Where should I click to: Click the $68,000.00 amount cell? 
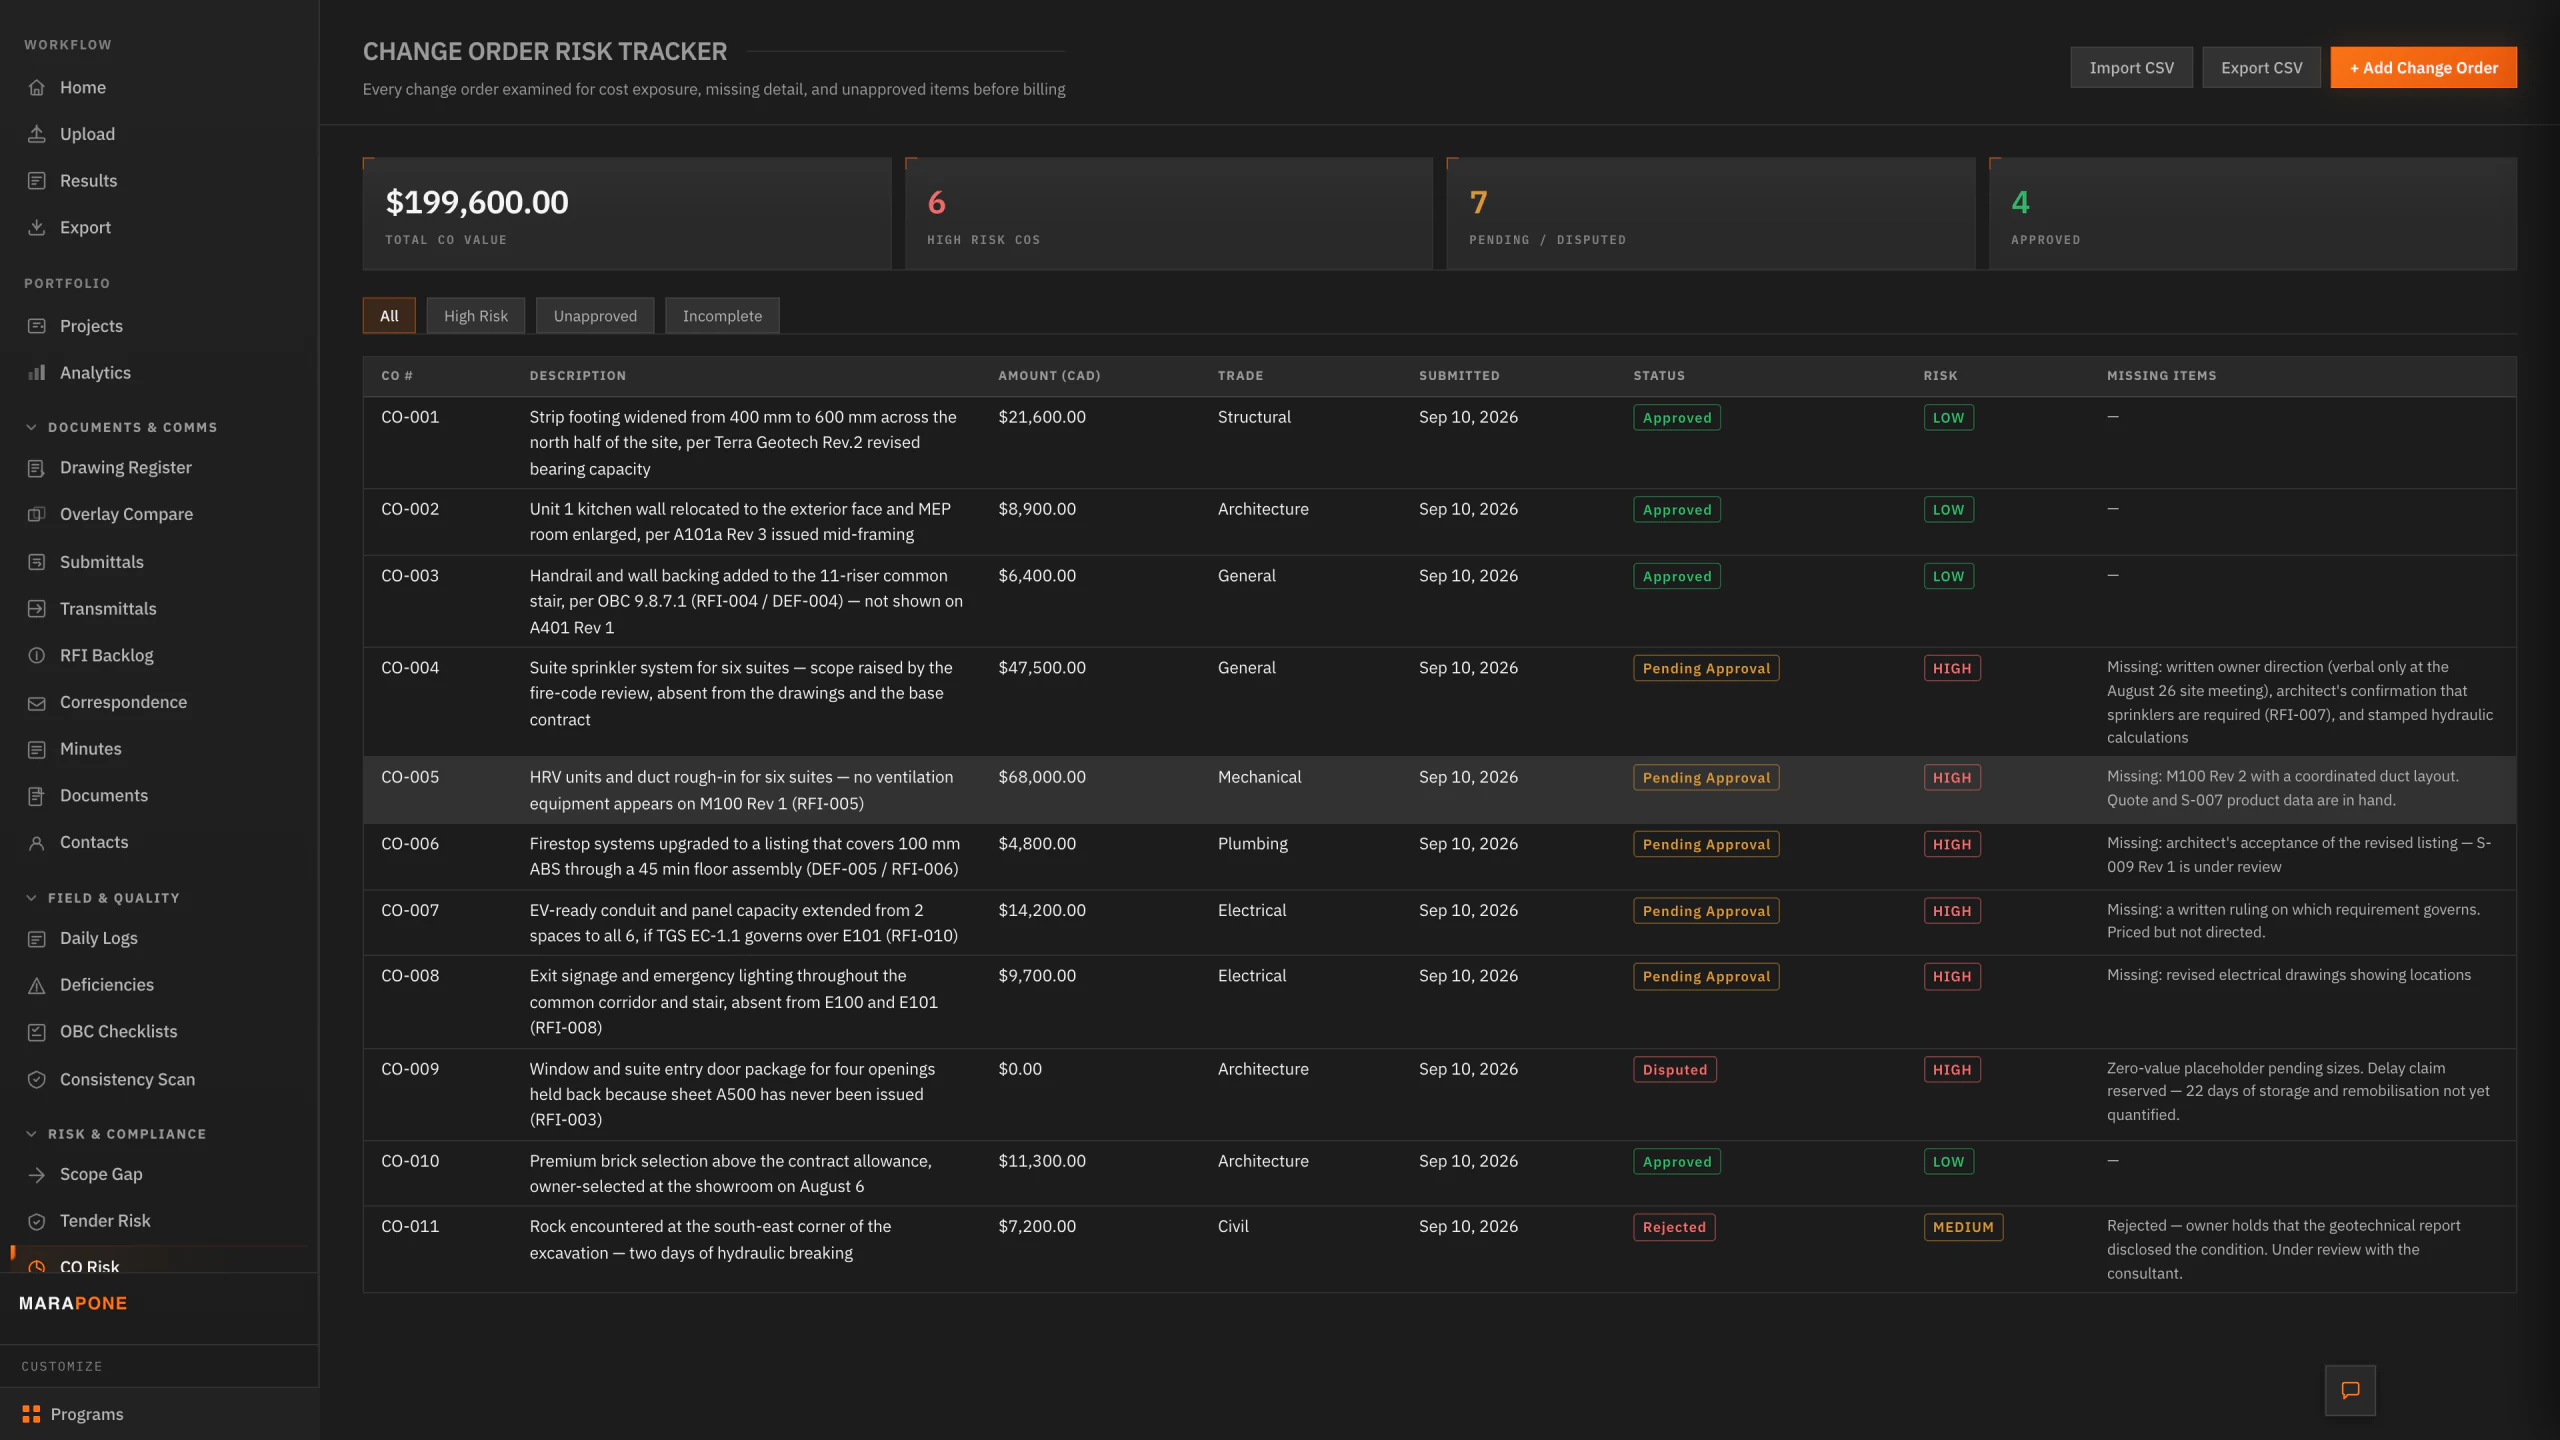click(1042, 777)
